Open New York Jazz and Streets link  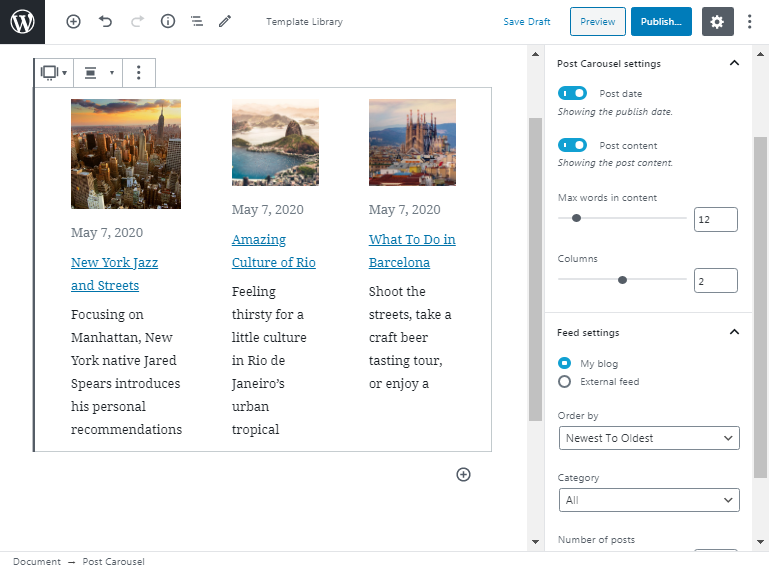pos(114,274)
